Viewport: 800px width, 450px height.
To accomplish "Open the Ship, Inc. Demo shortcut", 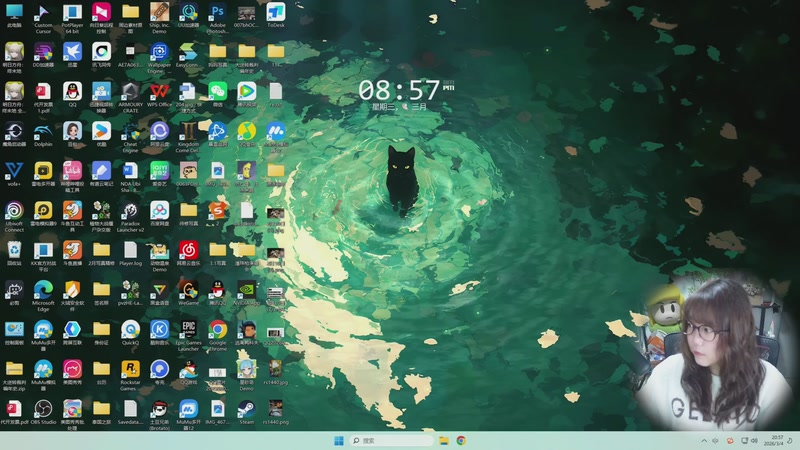I will (x=159, y=16).
